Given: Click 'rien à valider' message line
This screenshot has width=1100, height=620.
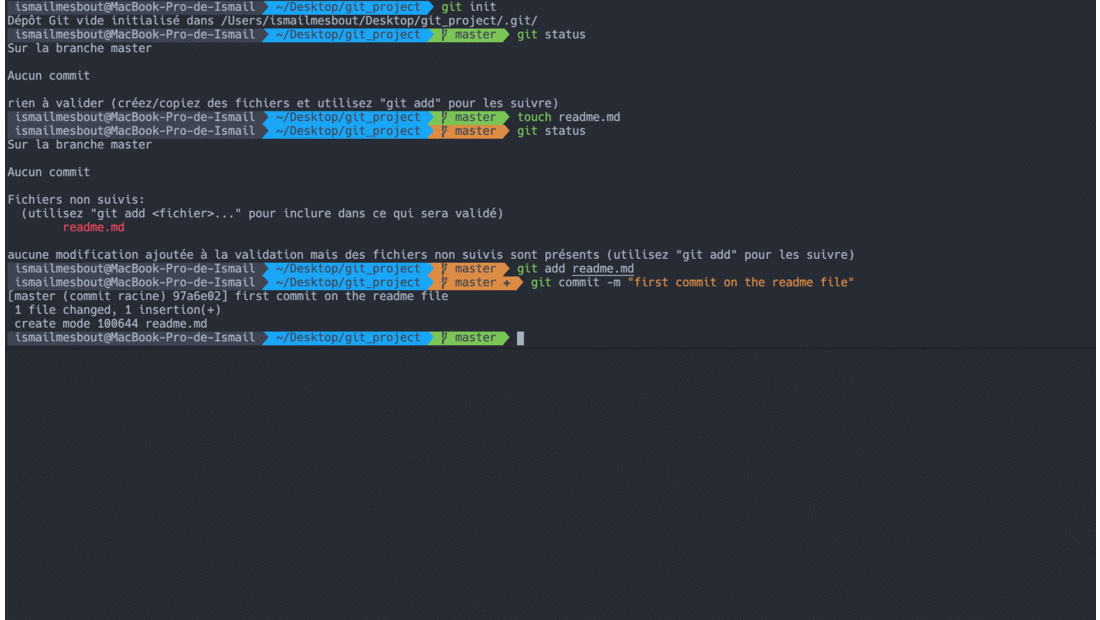Looking at the screenshot, I should 283,103.
